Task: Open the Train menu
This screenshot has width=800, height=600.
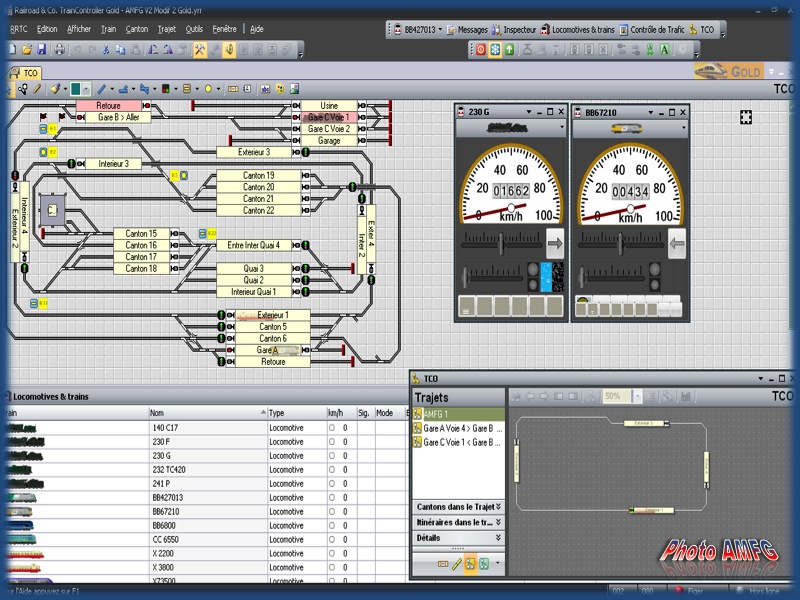Action: [x=109, y=29]
